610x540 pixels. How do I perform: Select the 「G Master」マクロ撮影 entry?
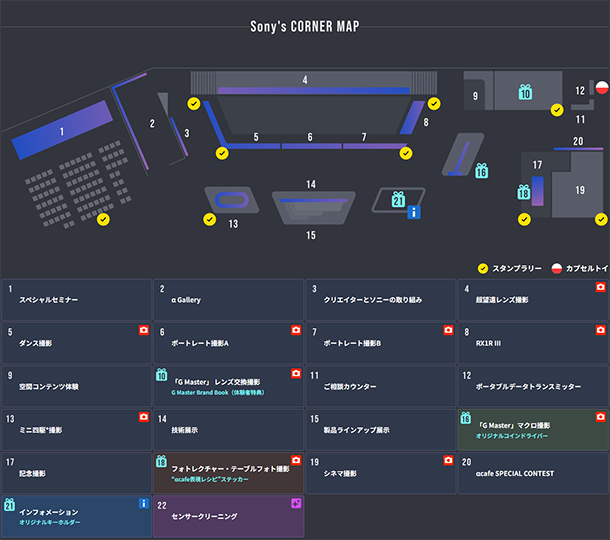point(533,429)
